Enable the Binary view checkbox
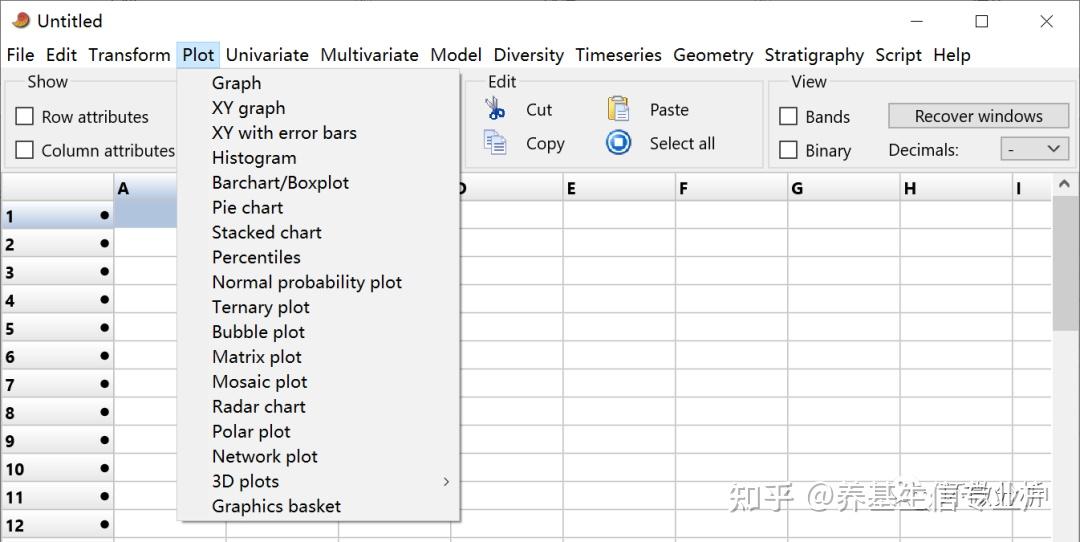This screenshot has width=1080, height=542. (x=789, y=151)
